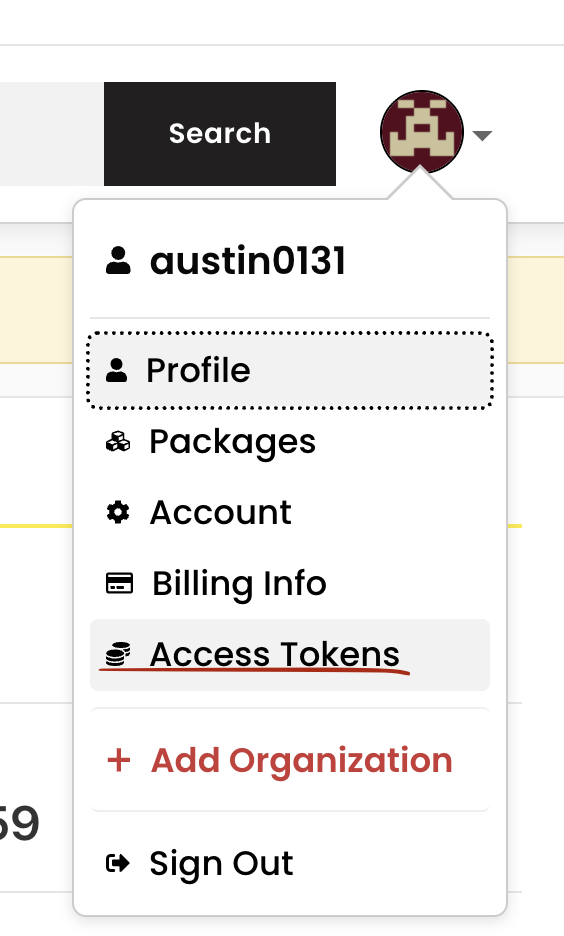564x936 pixels.
Task: Click the credit card icon for Billing Info
Action: pyautogui.click(x=119, y=583)
